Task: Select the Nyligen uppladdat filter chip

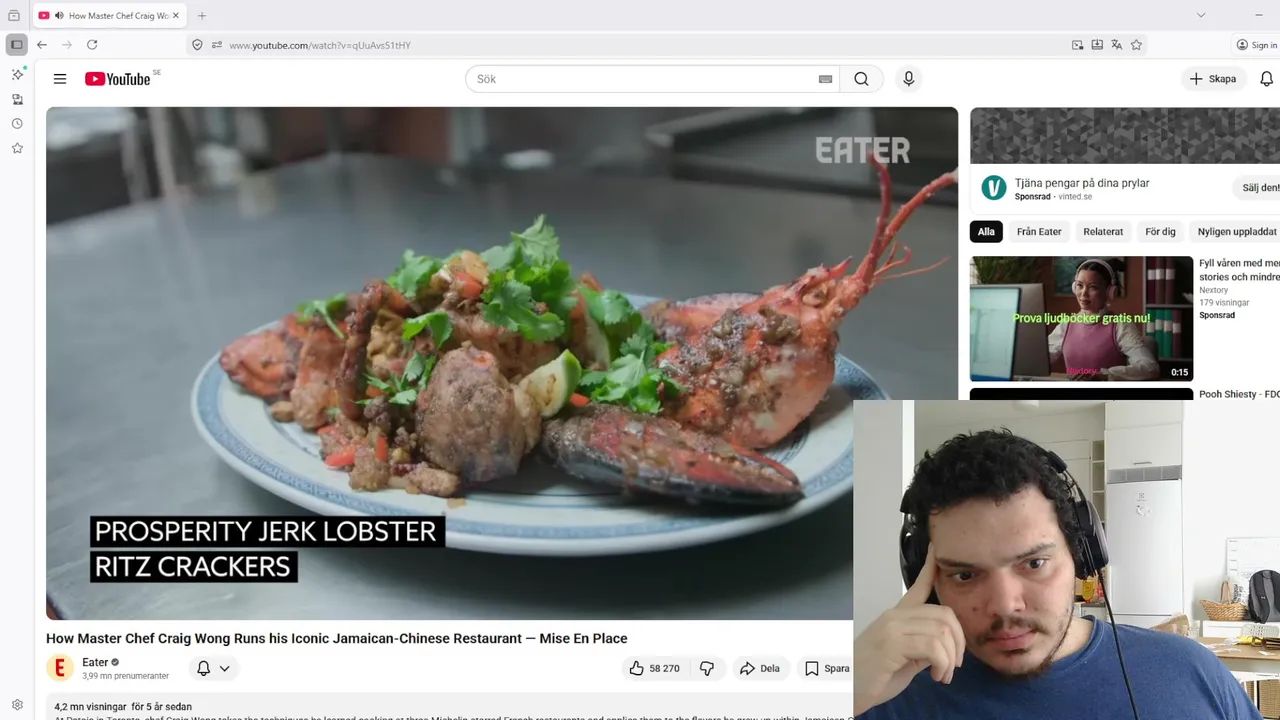Action: point(1237,231)
